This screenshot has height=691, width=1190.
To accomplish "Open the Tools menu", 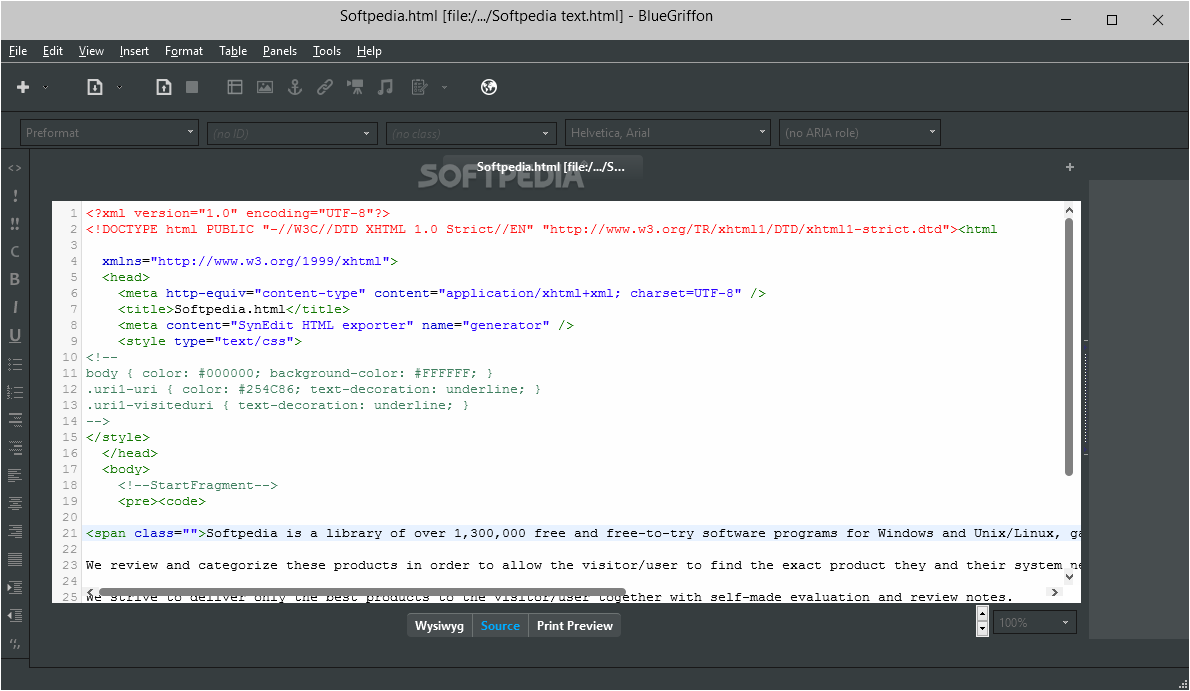I will point(327,51).
